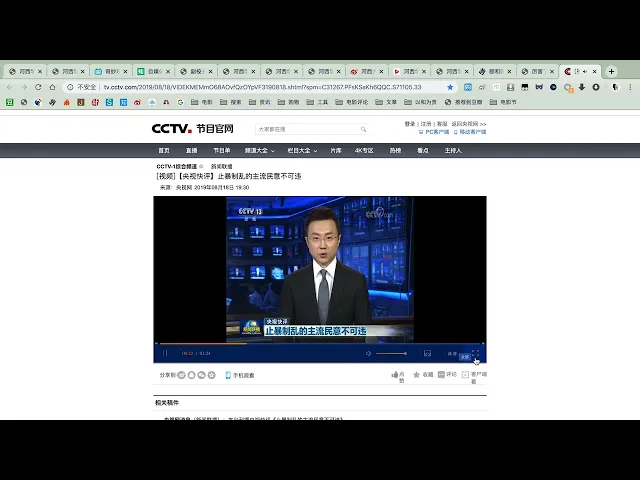Open the 节目单 navigation item
Image resolution: width=640 pixels, height=480 pixels.
(222, 151)
